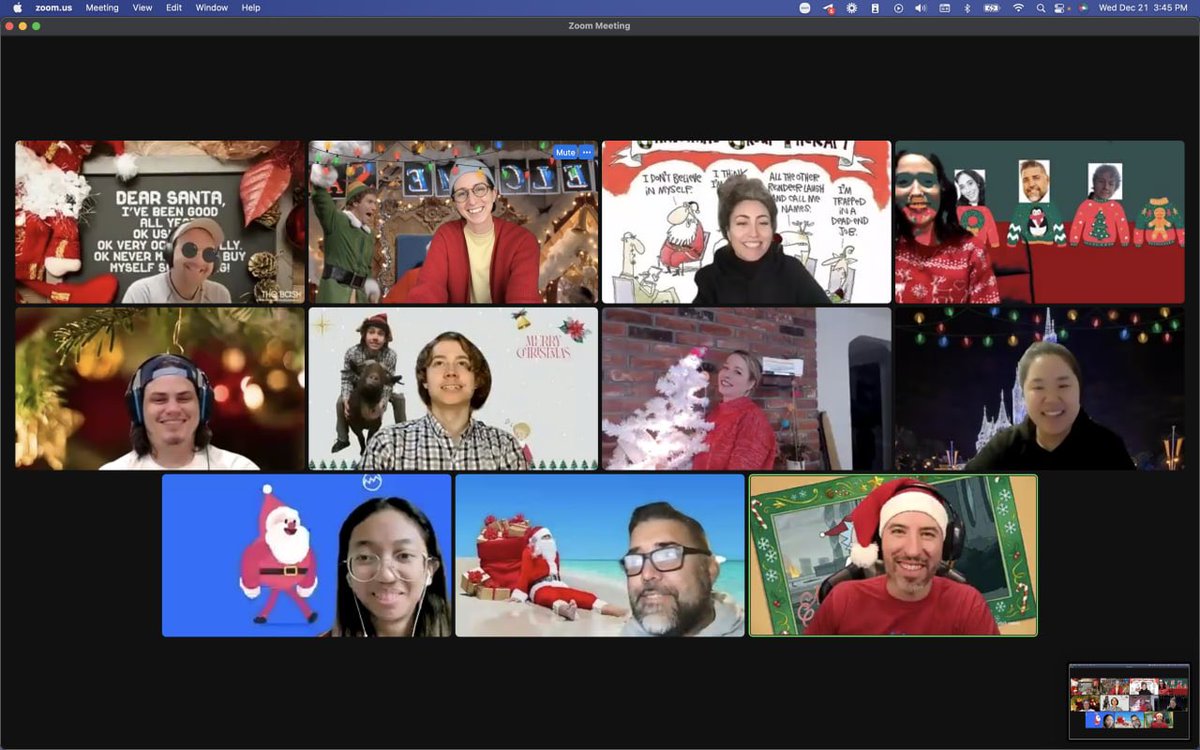Toggle mute on the elf-background participant
The image size is (1200, 750).
[566, 152]
